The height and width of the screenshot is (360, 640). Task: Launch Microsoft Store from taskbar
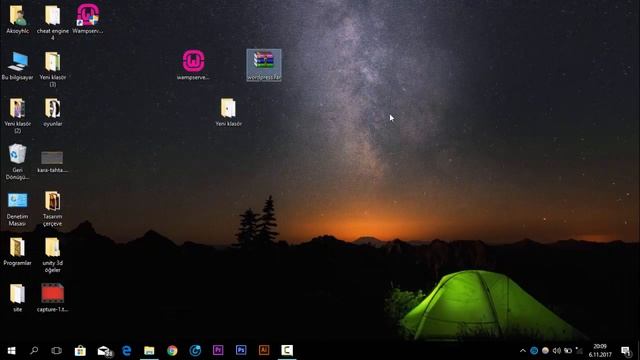[x=80, y=351]
